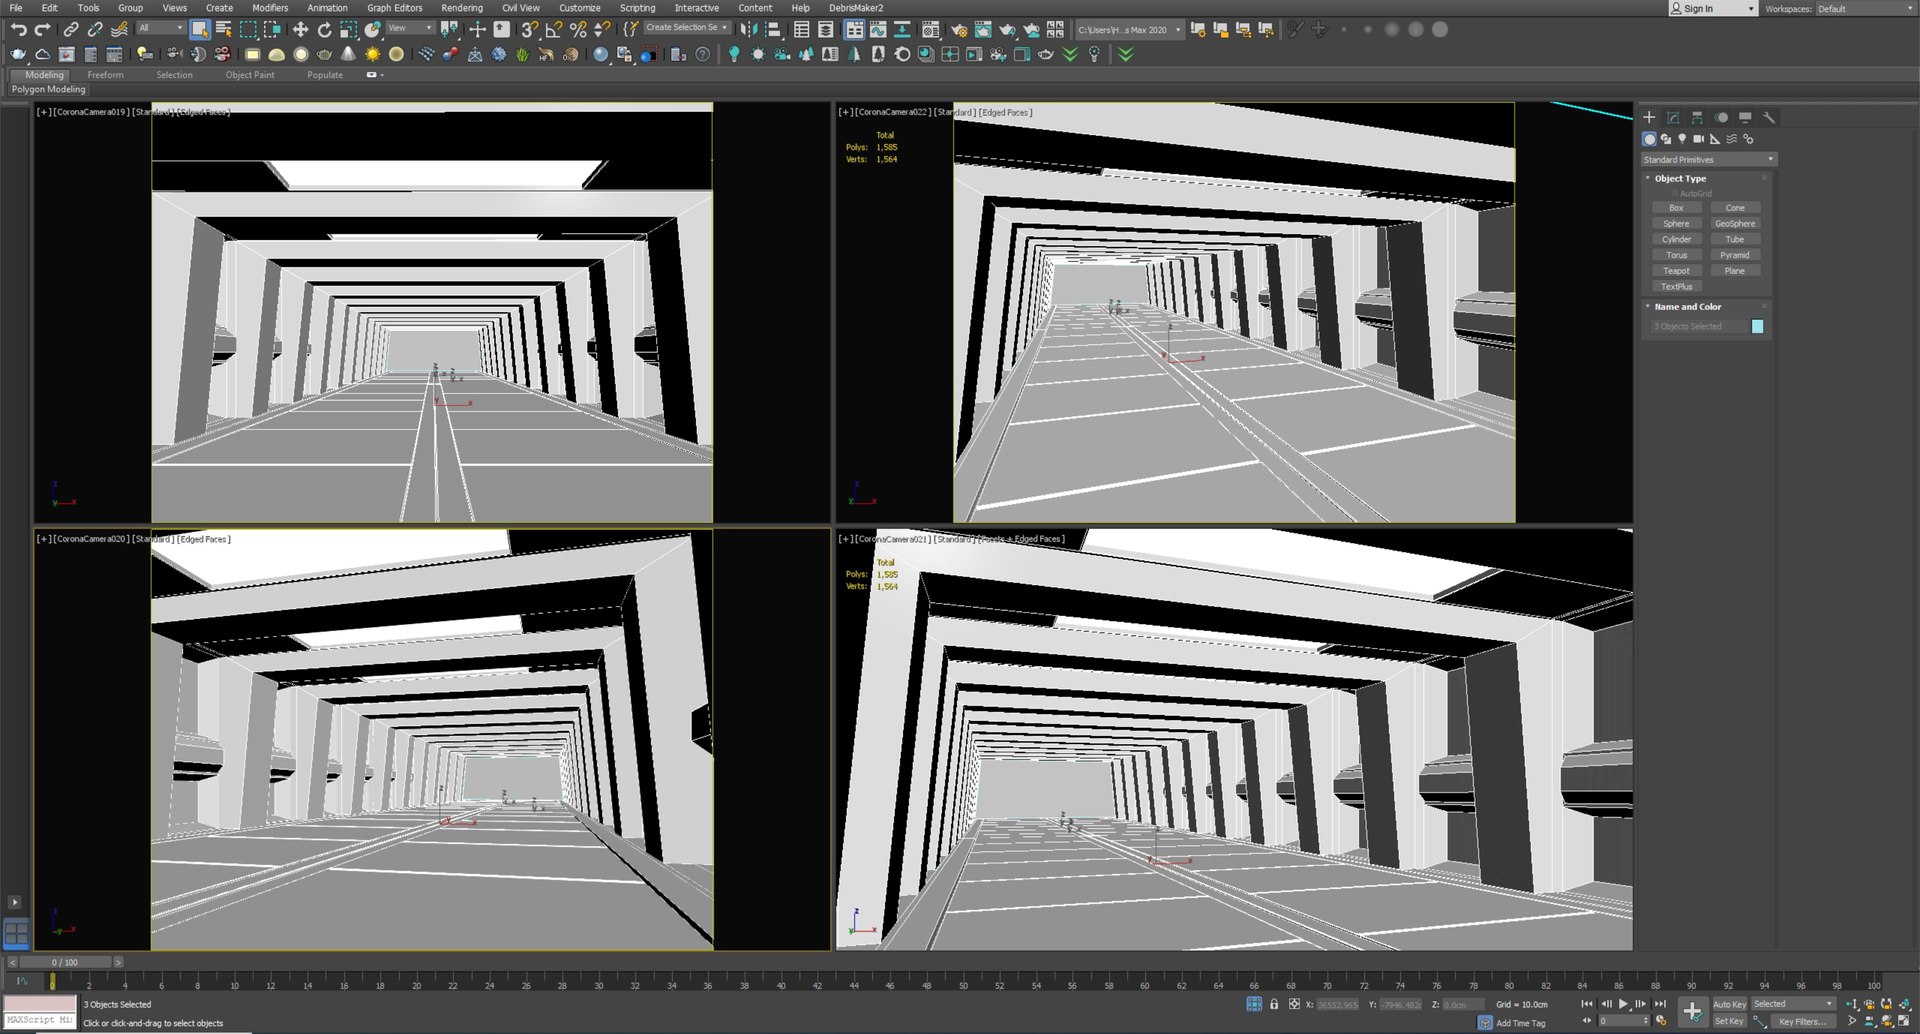Click the Select and Link chain icon
1920x1034 pixels.
[71, 30]
